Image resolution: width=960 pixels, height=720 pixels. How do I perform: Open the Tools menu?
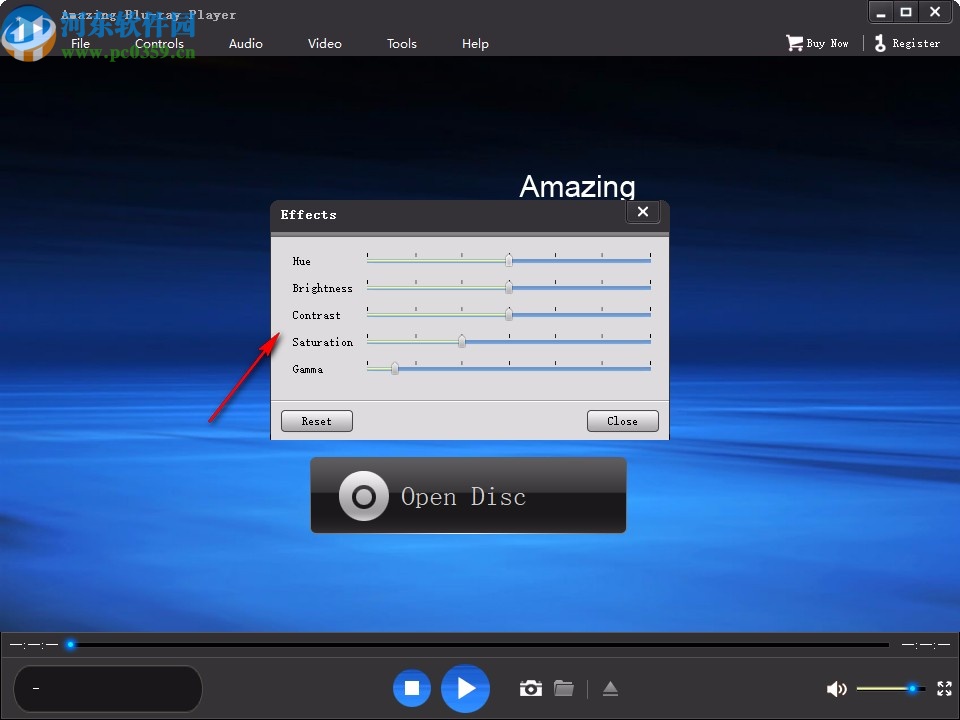401,43
